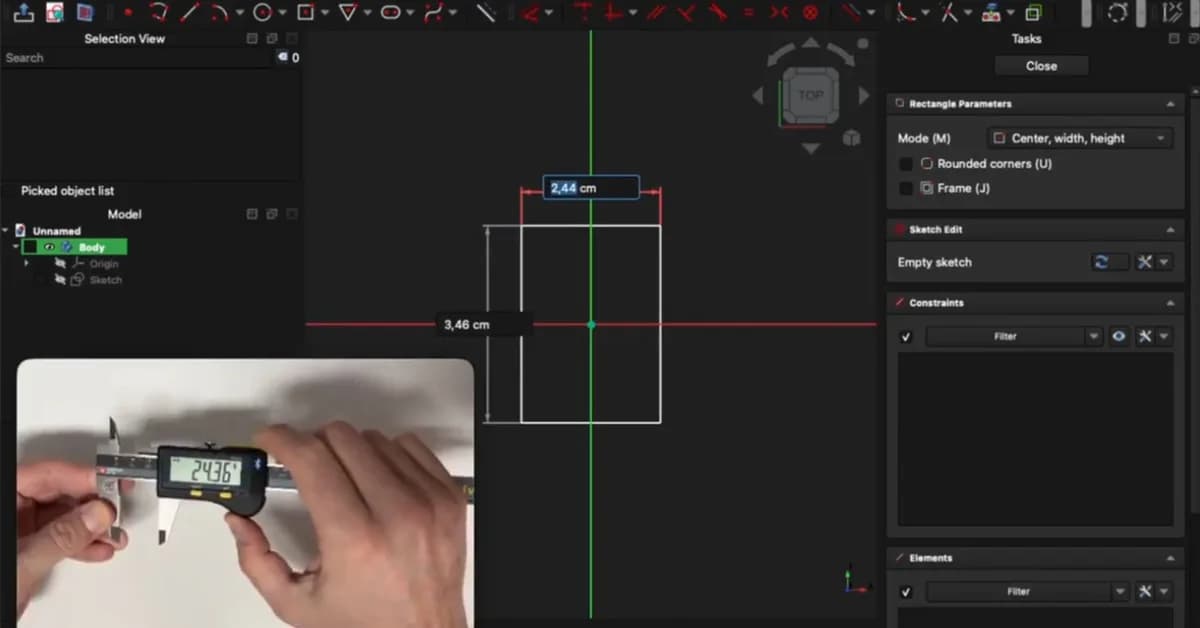This screenshot has width=1200, height=628.
Task: Select the Point creation tool
Action: click(x=127, y=13)
